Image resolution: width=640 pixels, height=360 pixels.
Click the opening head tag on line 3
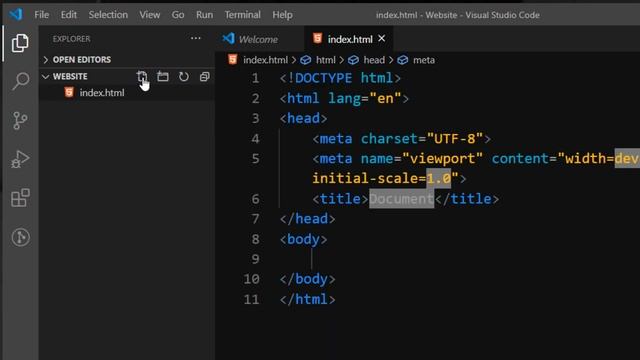303,118
